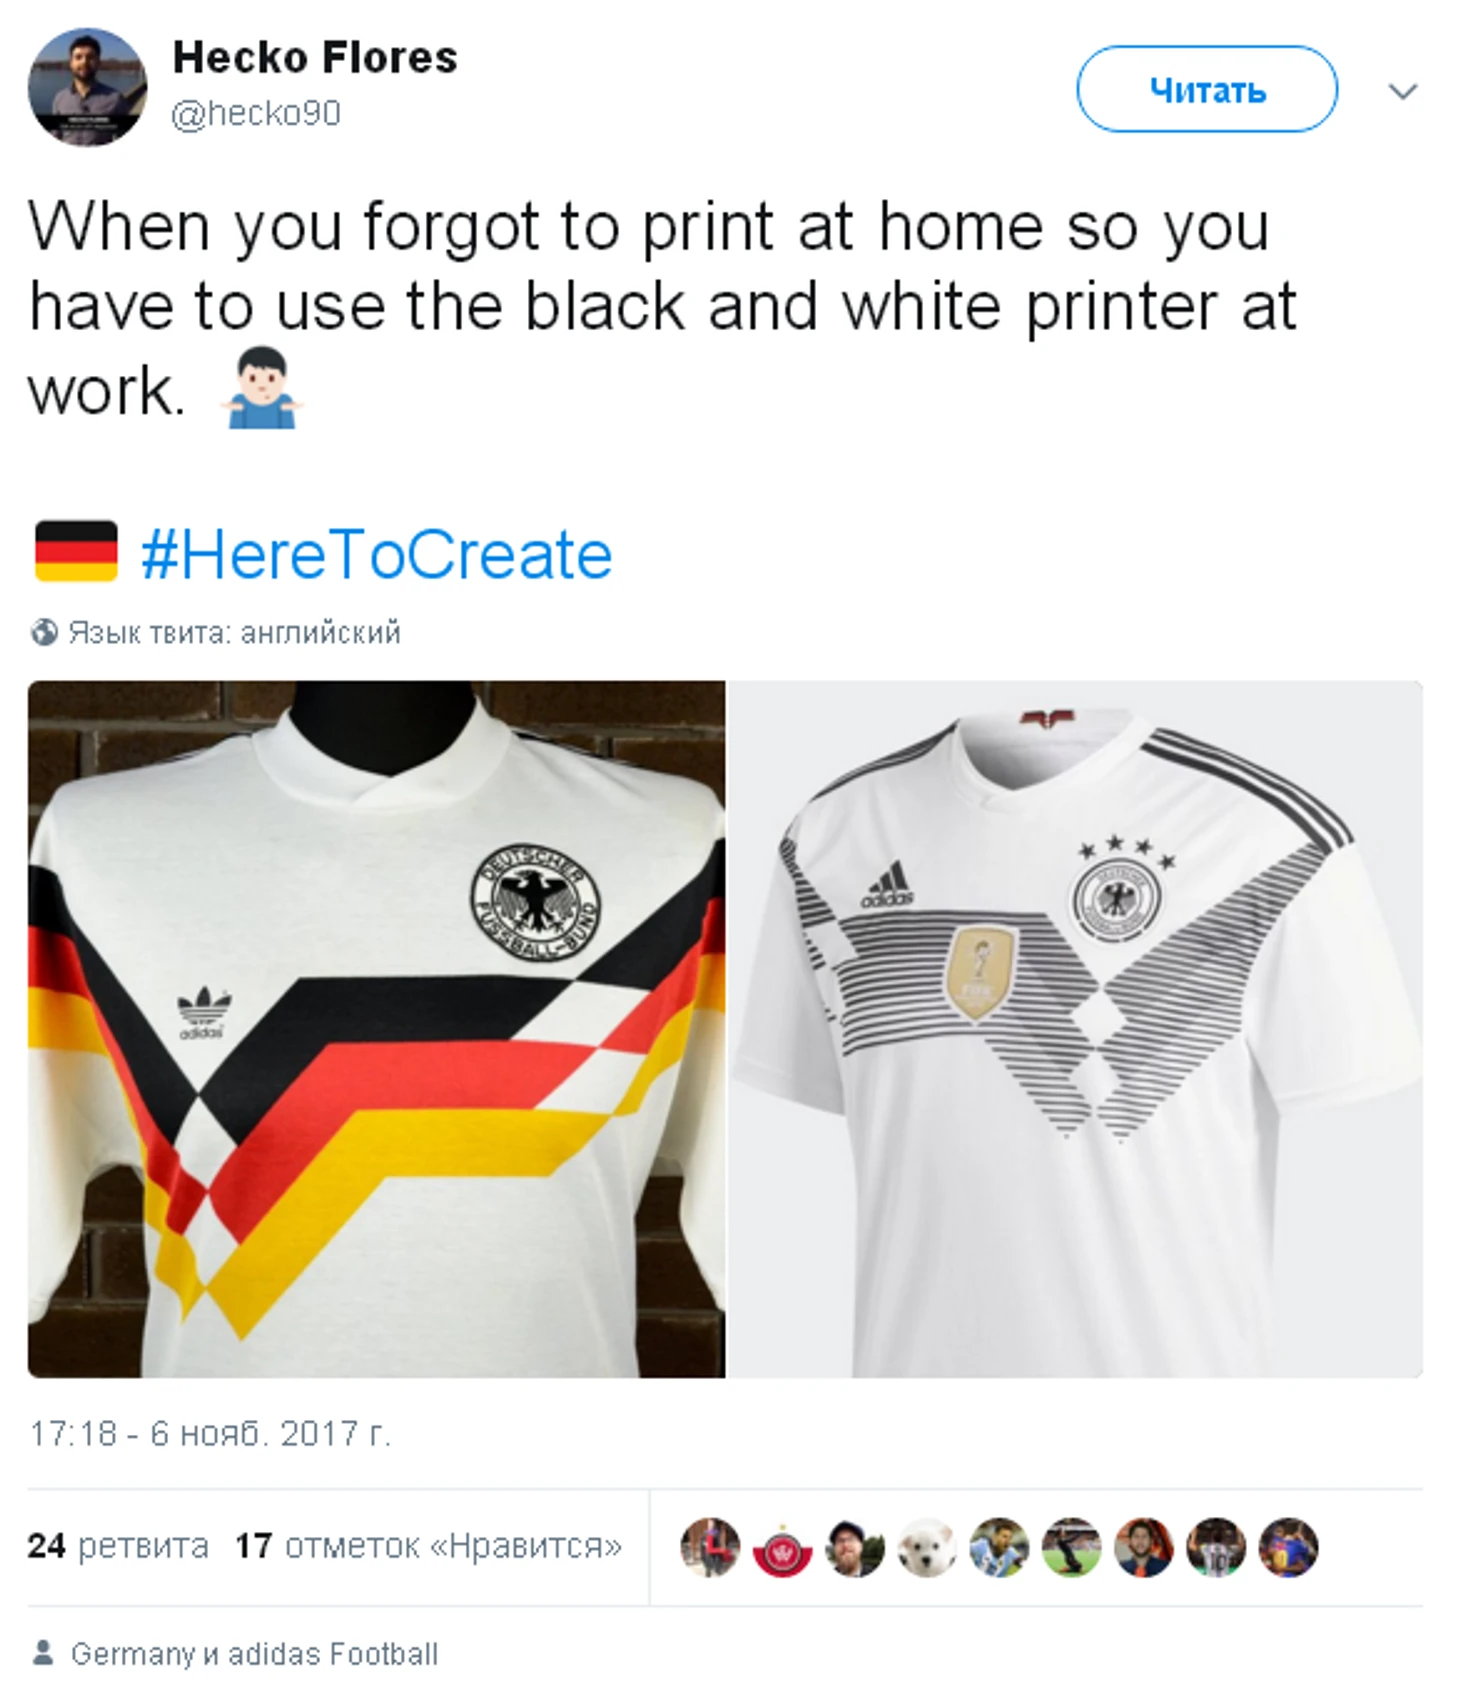Click the Читать follow button
Viewport: 1460px width, 1694px height.
pyautogui.click(x=1207, y=89)
